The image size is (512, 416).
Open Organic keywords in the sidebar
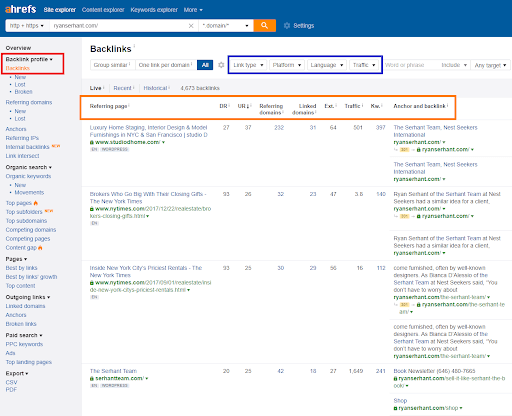click(28, 176)
